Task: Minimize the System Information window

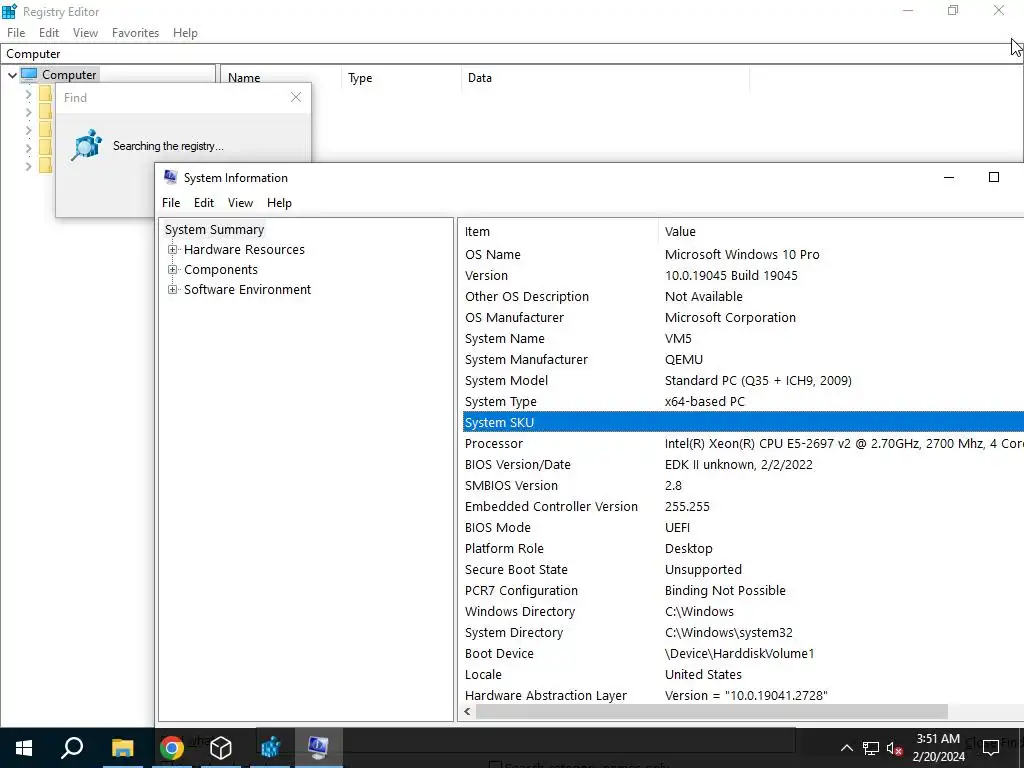Action: 949,177
